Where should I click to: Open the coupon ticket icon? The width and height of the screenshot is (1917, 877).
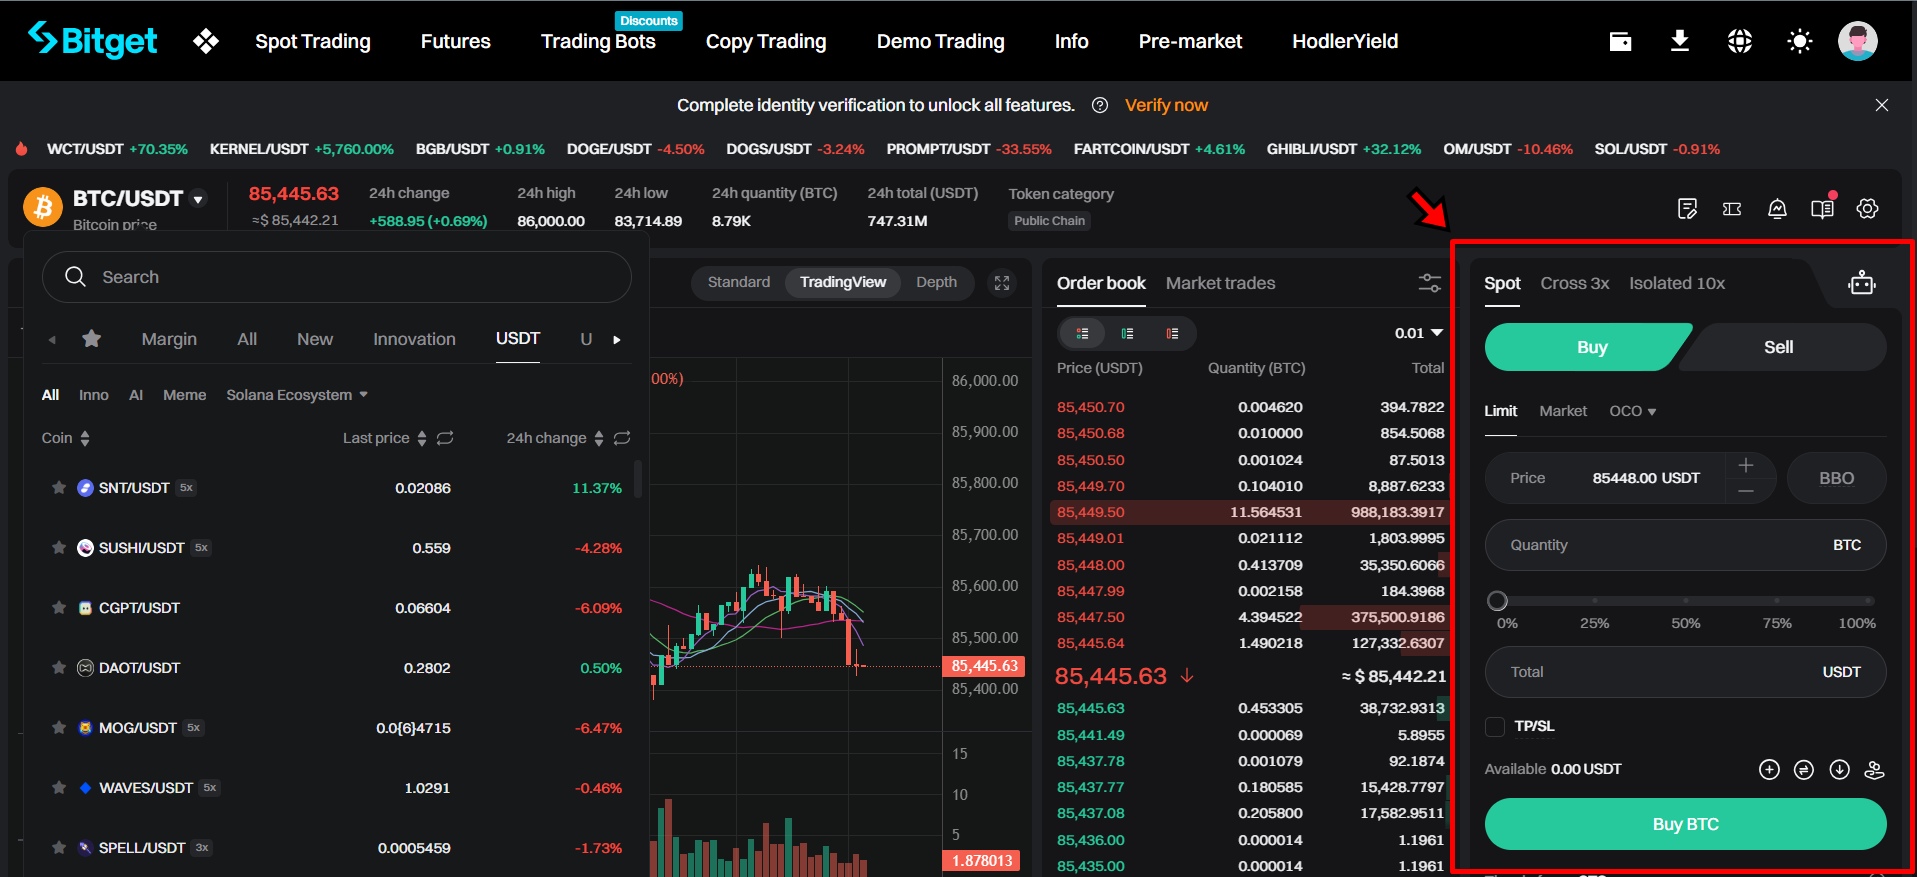(x=1732, y=209)
